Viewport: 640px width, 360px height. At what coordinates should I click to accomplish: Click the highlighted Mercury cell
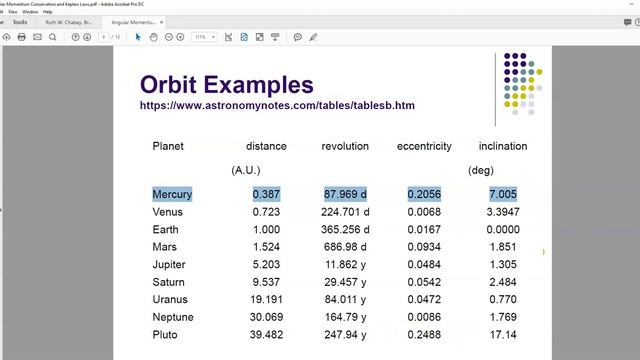tap(172, 194)
